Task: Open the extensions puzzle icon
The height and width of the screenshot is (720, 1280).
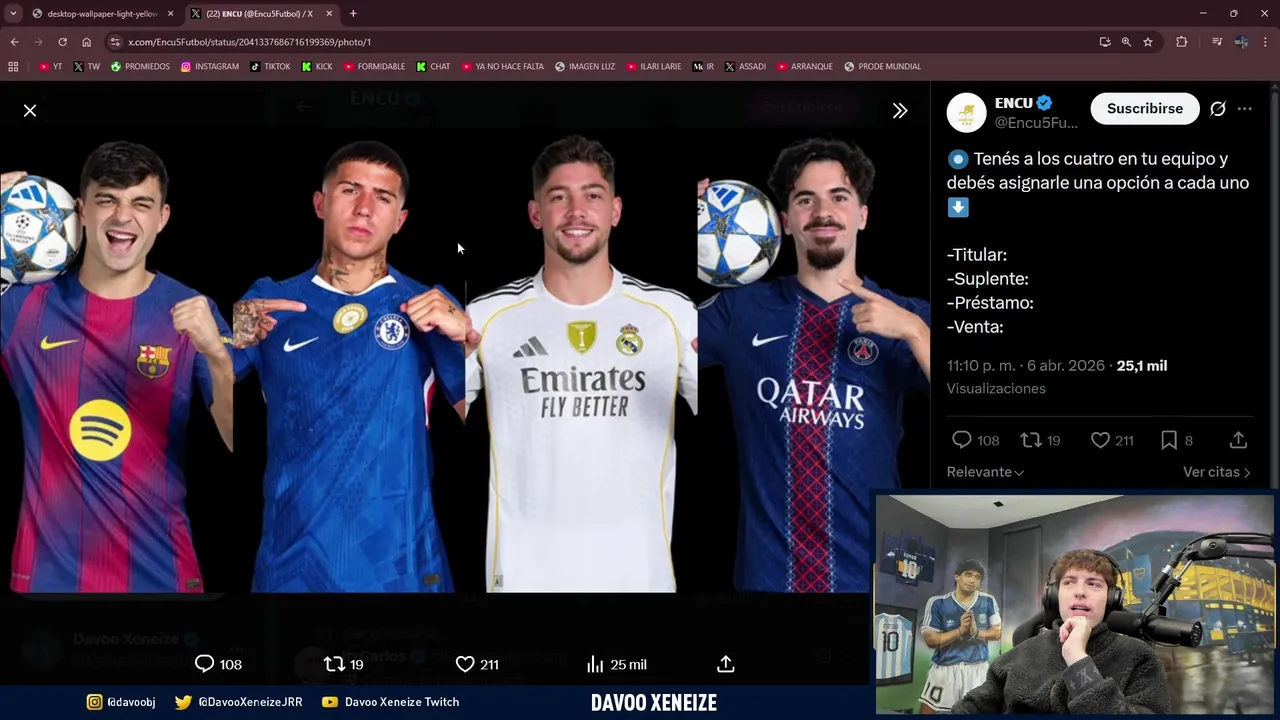Action: coord(1182,42)
